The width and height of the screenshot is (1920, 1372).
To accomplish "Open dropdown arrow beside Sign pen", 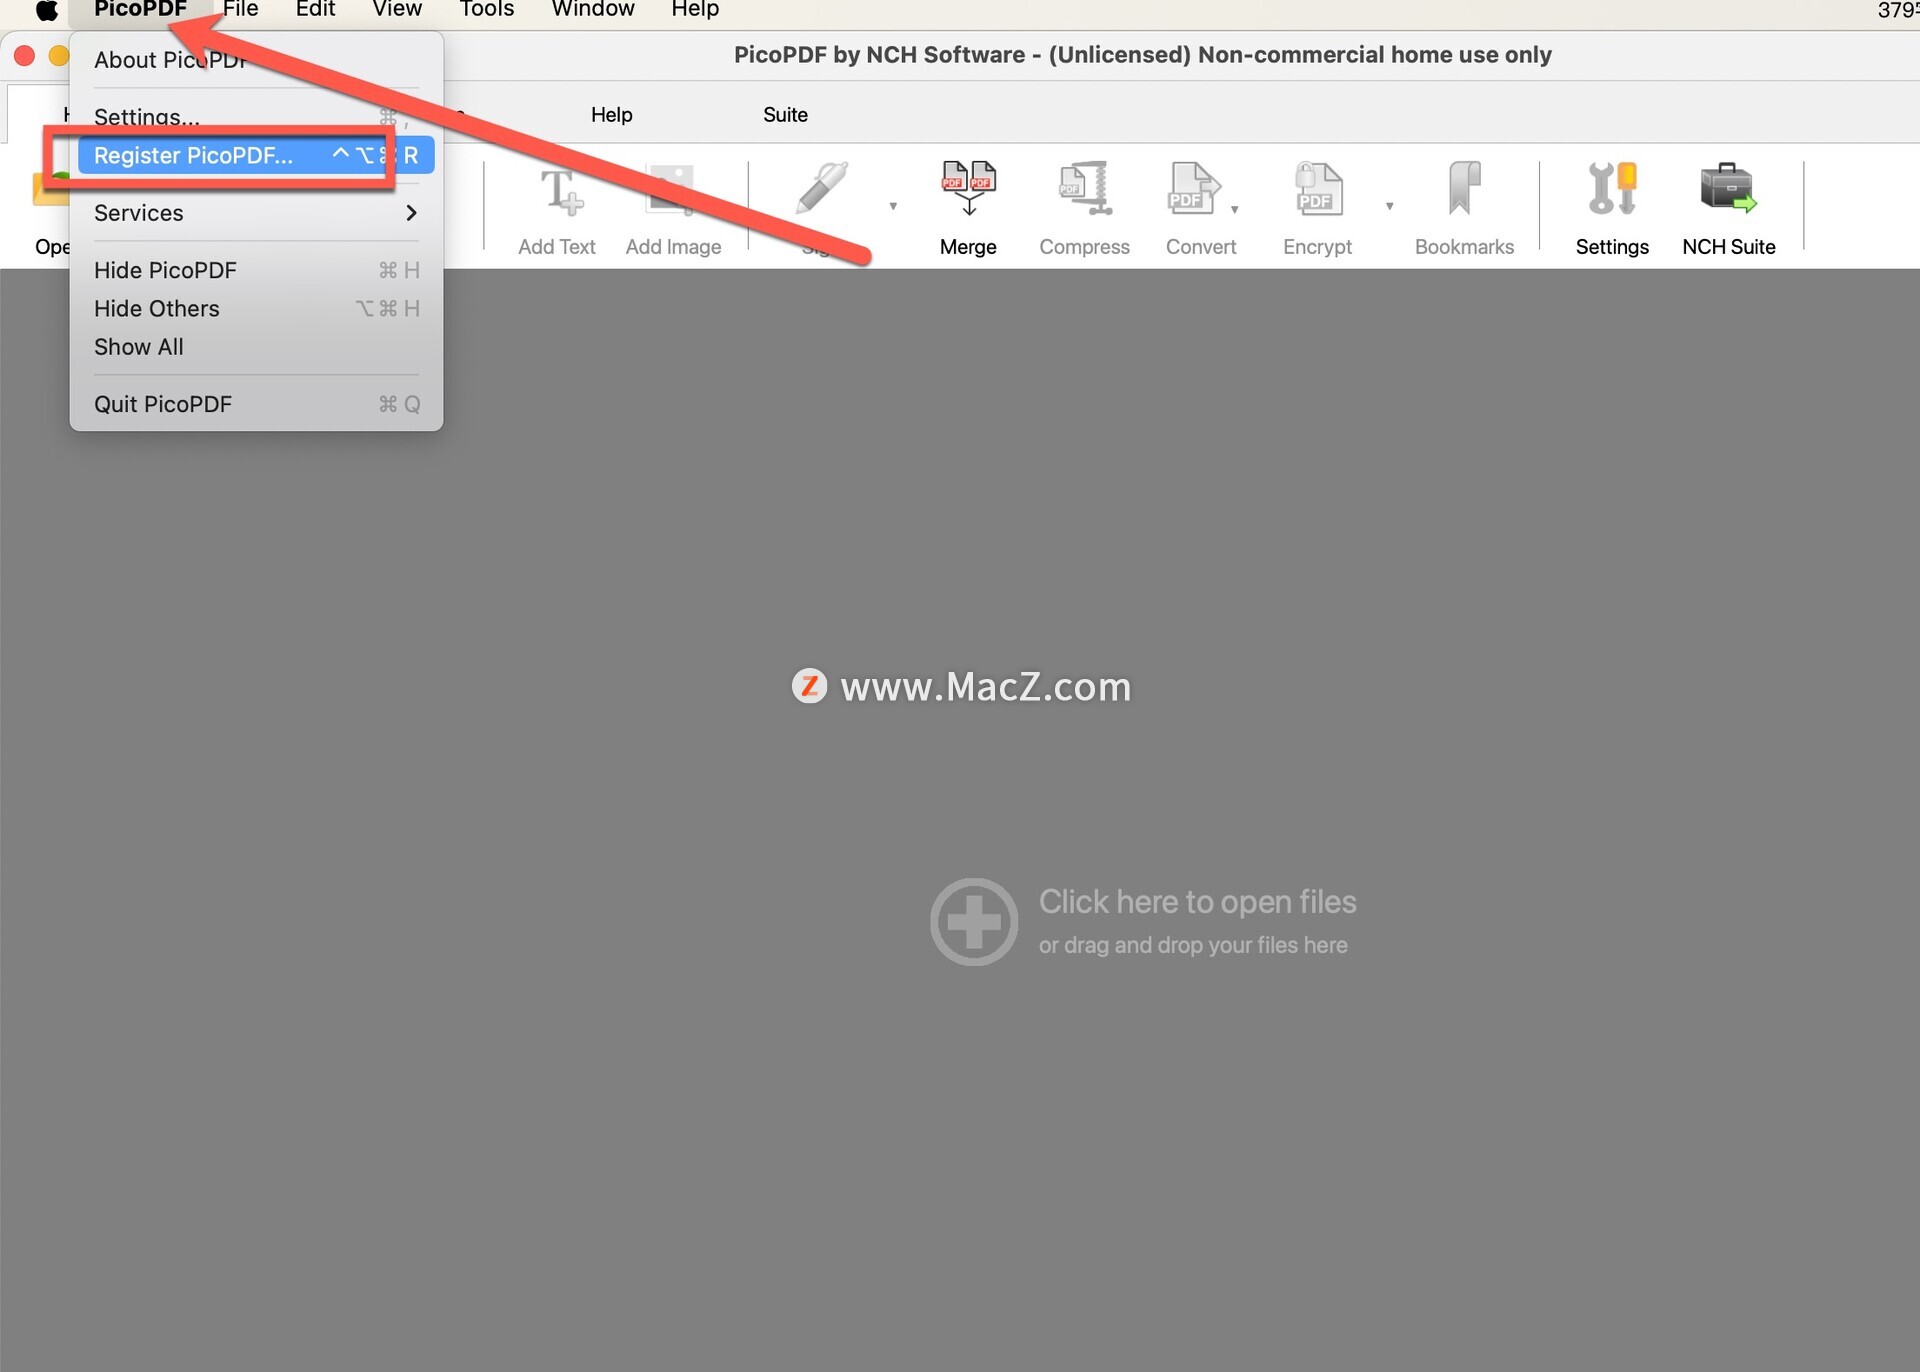I will click(893, 207).
